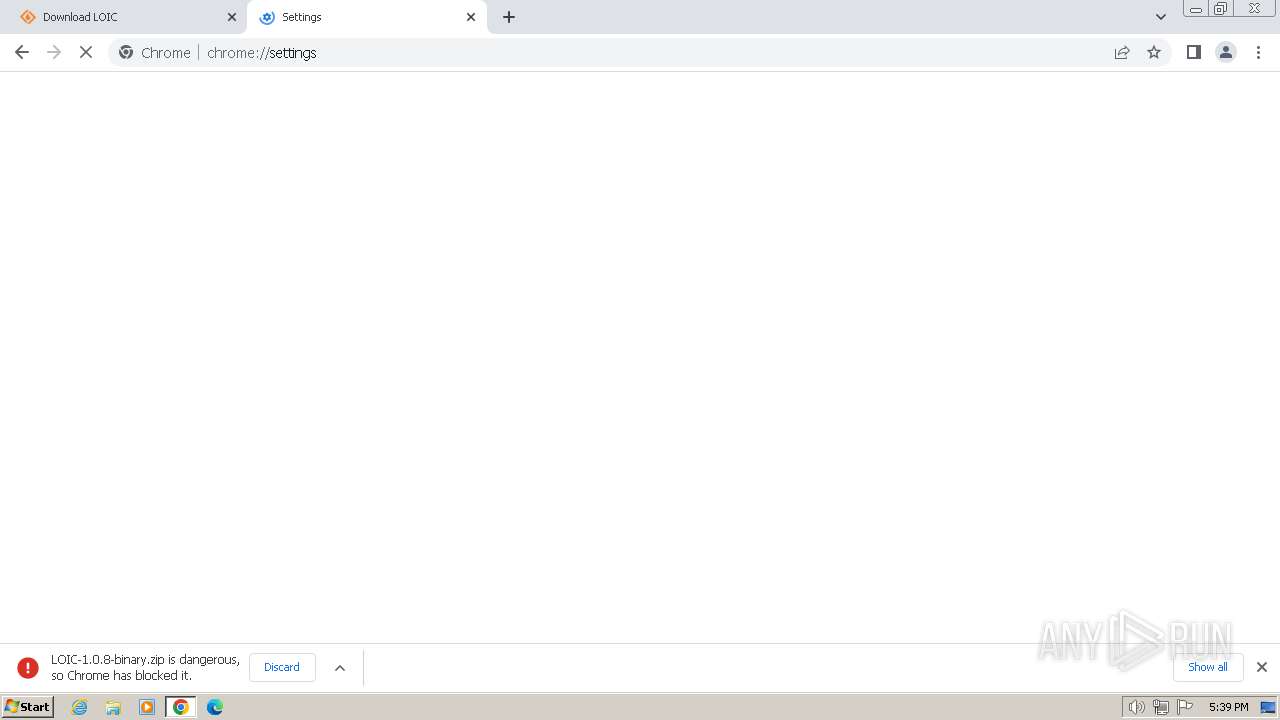Switch to the Settings tab
The image size is (1280, 720).
pos(366,17)
